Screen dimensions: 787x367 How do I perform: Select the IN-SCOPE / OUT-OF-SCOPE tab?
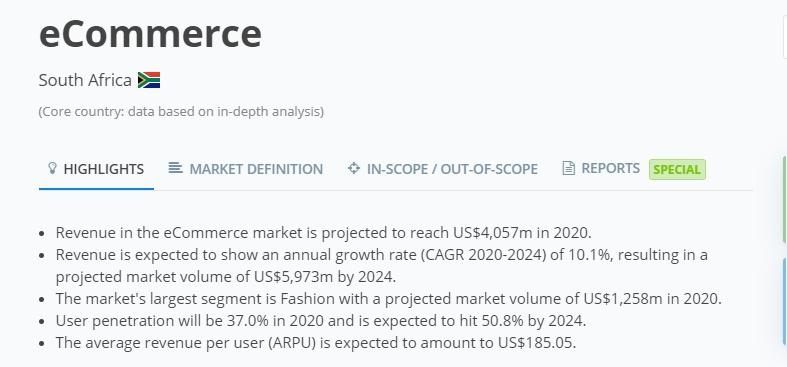coord(452,169)
